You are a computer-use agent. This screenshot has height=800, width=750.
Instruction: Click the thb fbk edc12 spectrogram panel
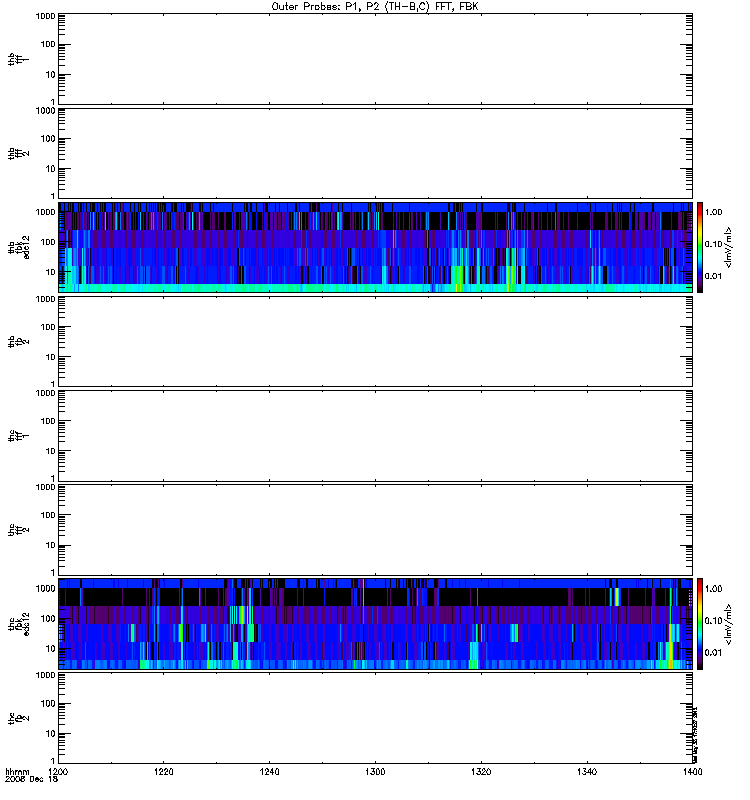click(x=375, y=247)
